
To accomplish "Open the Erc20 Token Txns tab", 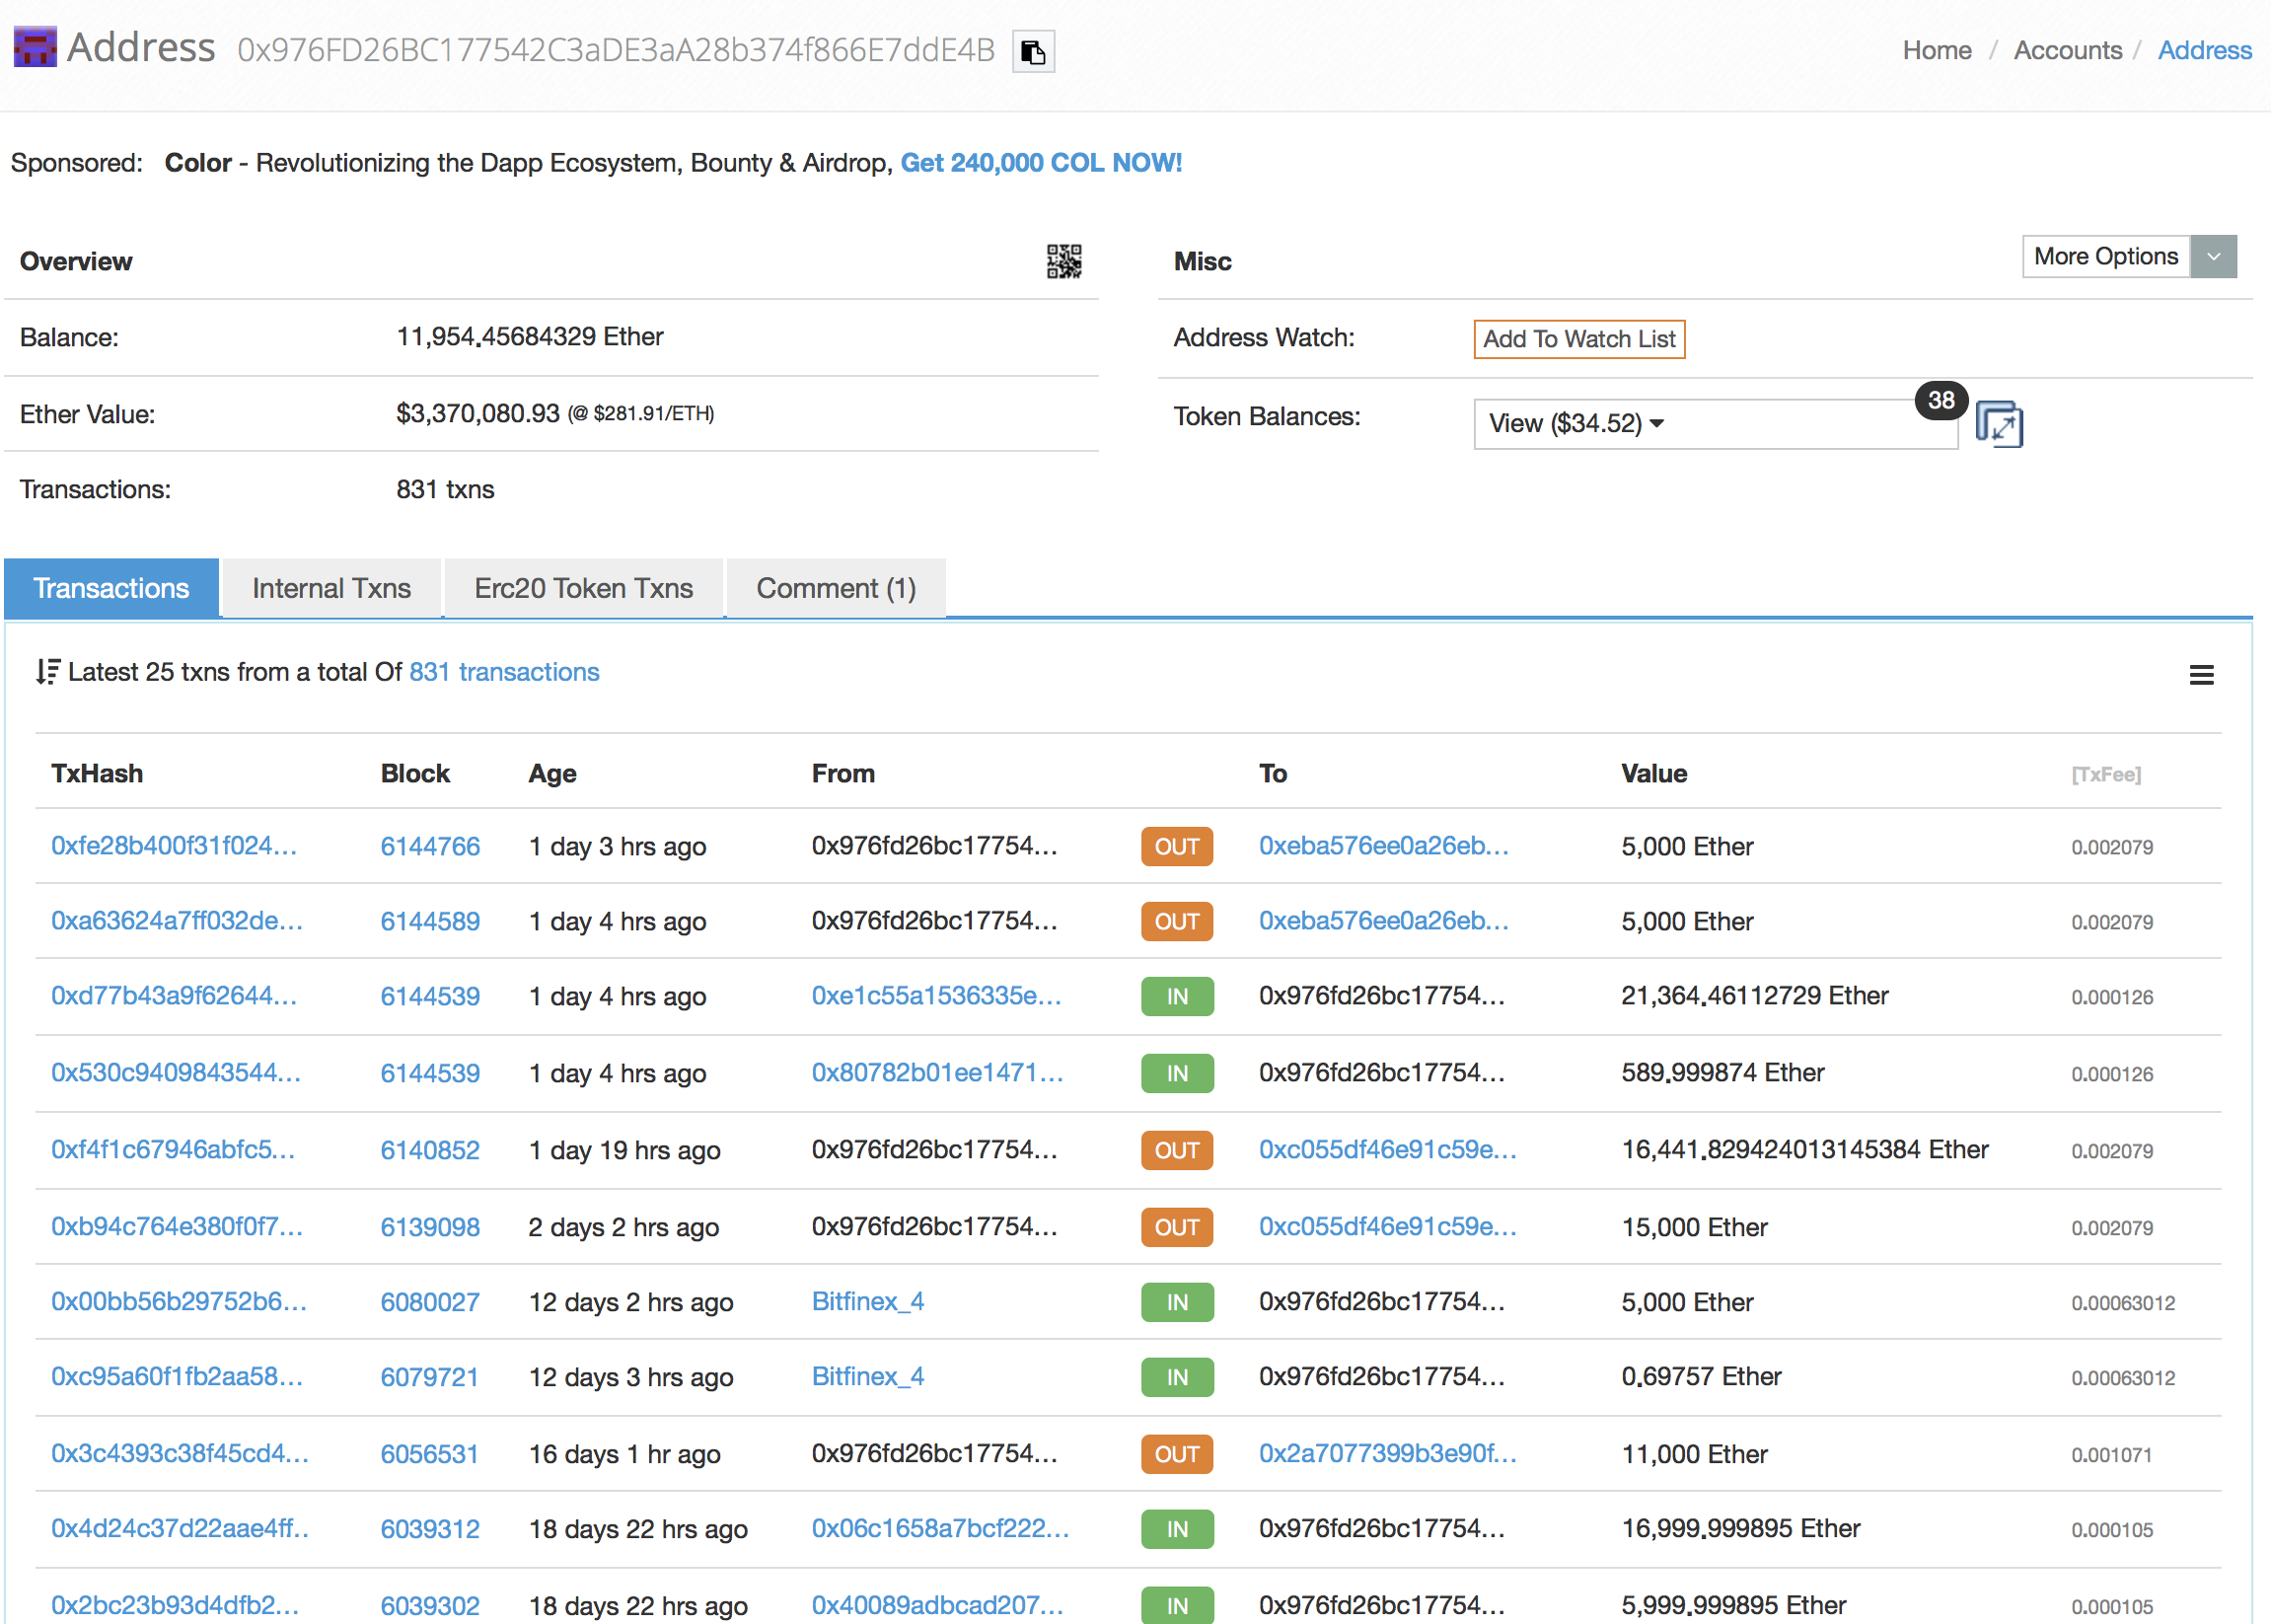I will (x=584, y=588).
